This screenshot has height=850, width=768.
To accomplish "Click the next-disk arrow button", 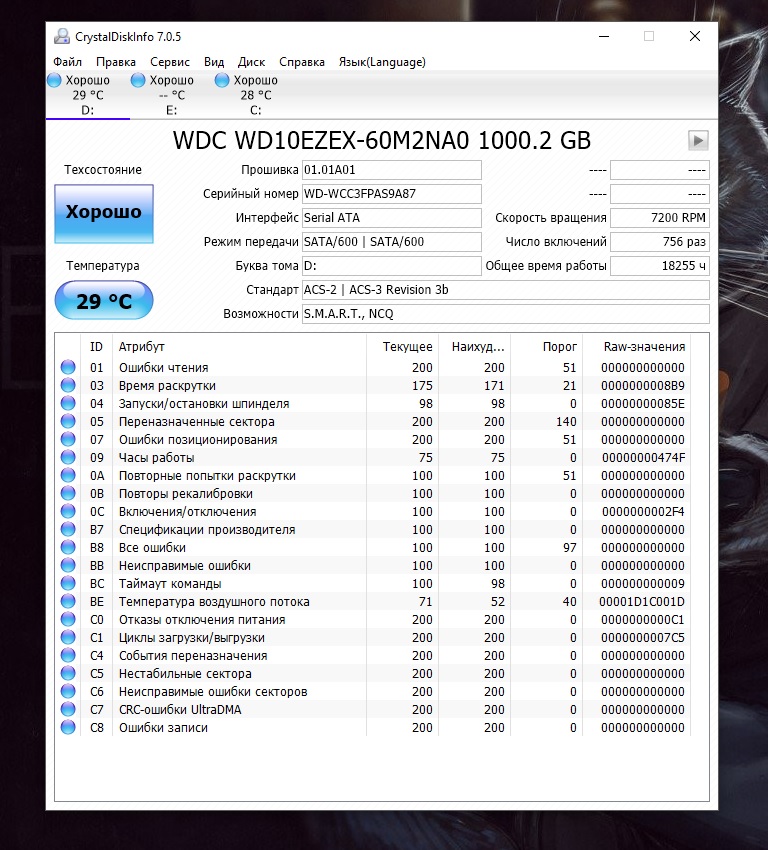I will (x=698, y=140).
